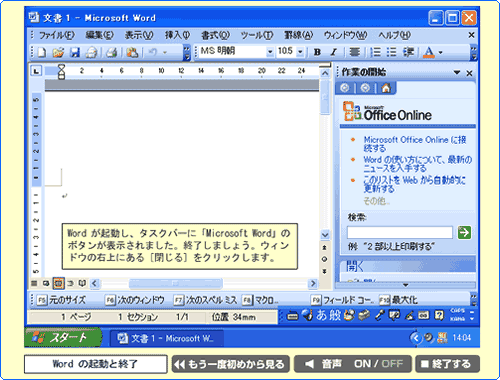
Task: Click the Paste clipboard icon
Action: click(x=132, y=52)
